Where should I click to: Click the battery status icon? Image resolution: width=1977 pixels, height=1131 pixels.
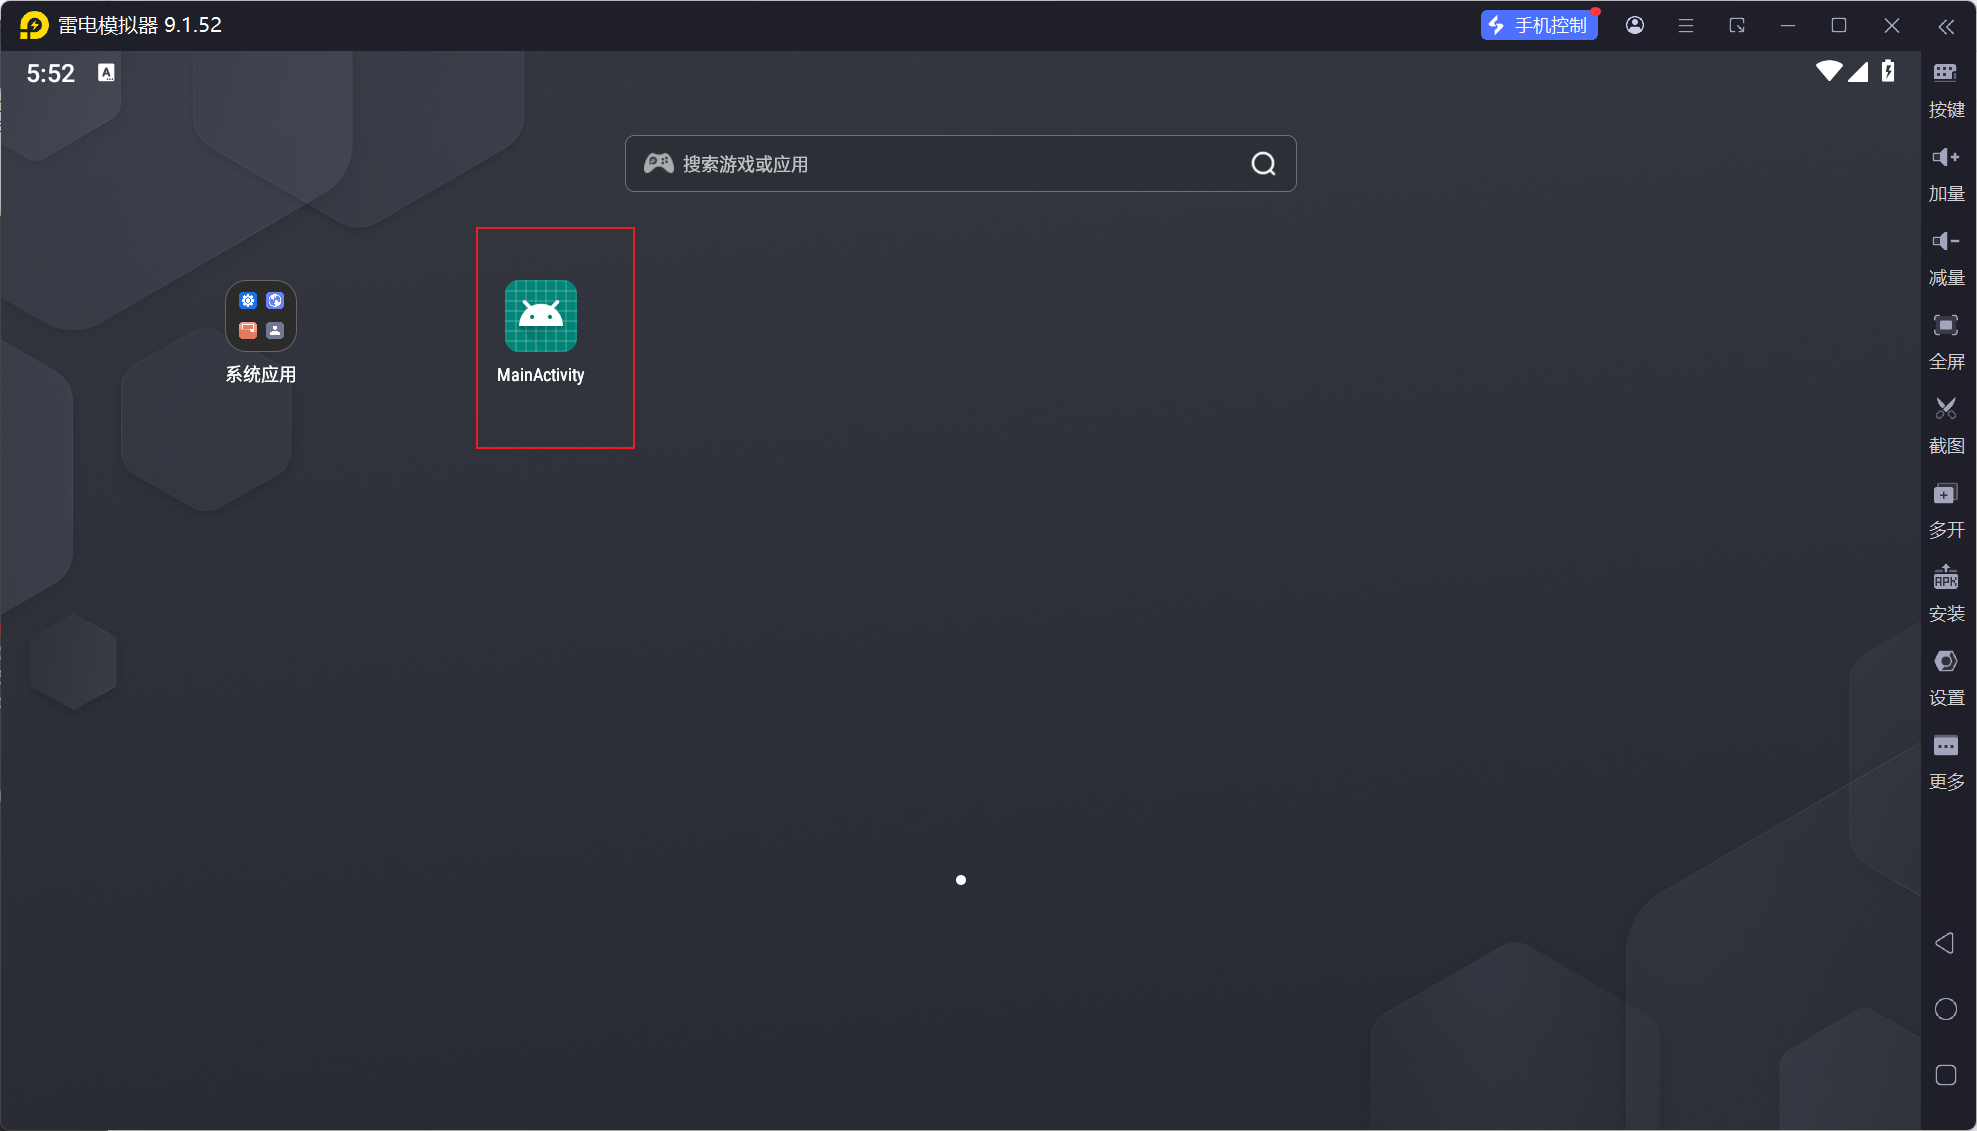pos(1888,71)
